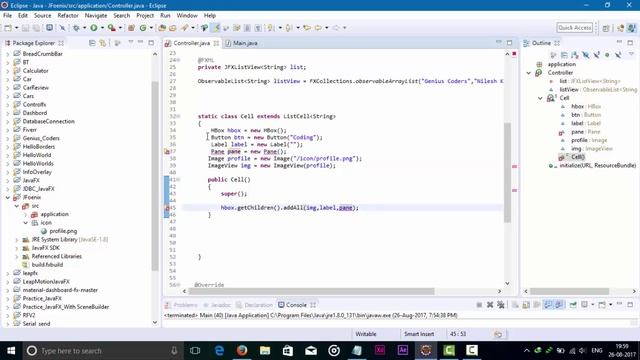Click the Save icon in the toolbar
The image size is (640, 360).
25,28
